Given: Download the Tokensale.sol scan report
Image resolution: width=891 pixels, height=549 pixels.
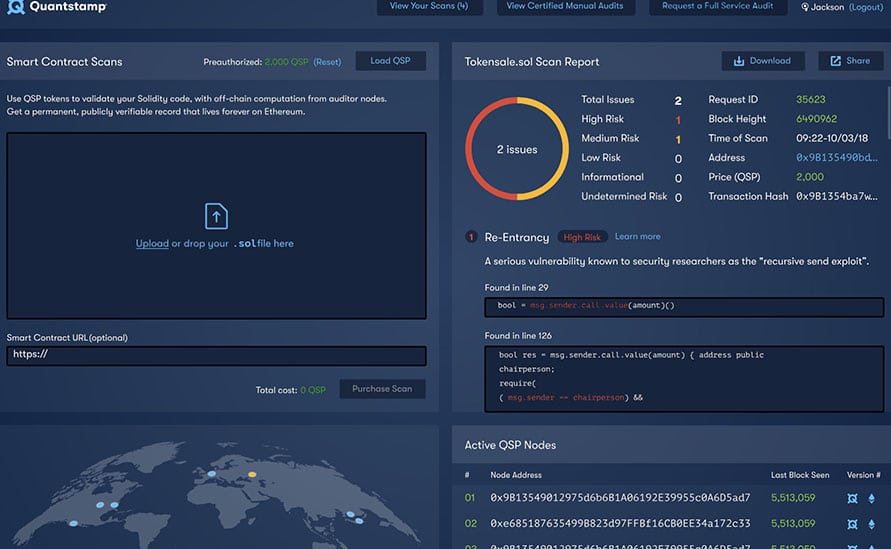Looking at the screenshot, I should (x=763, y=61).
